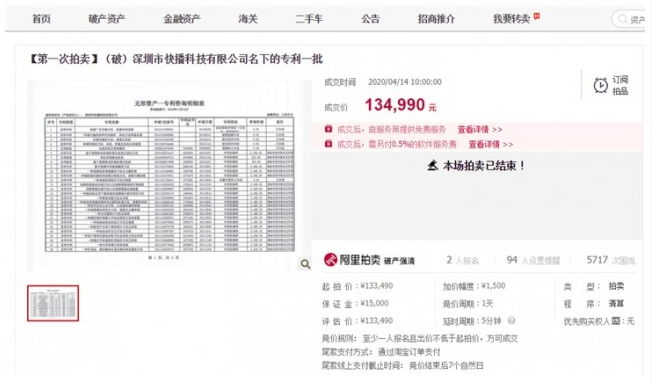Click the help icon beside 延时周期 5分钟
This screenshot has height=384, width=652.
[511, 321]
